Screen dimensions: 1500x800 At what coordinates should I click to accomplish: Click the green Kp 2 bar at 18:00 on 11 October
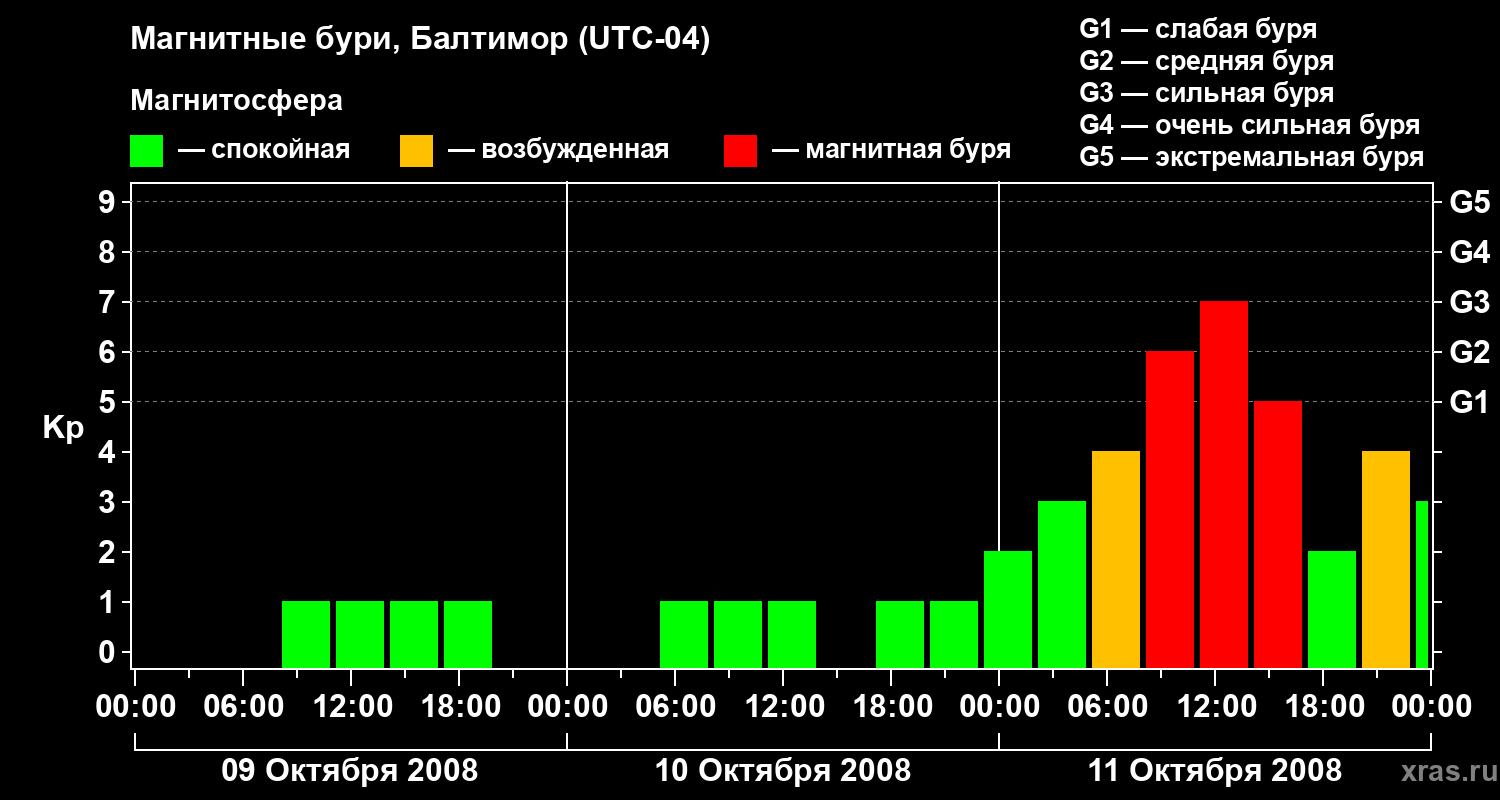point(1332,609)
